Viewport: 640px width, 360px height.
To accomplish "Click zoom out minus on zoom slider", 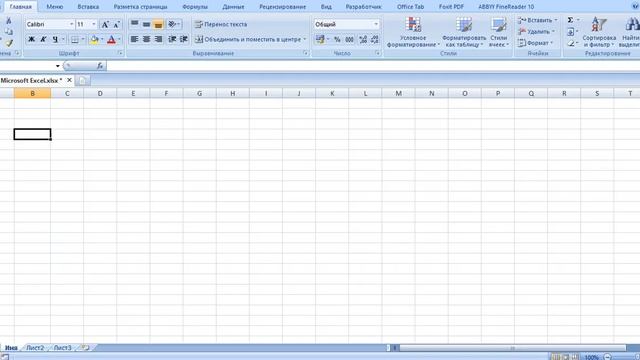I will [x=607, y=357].
